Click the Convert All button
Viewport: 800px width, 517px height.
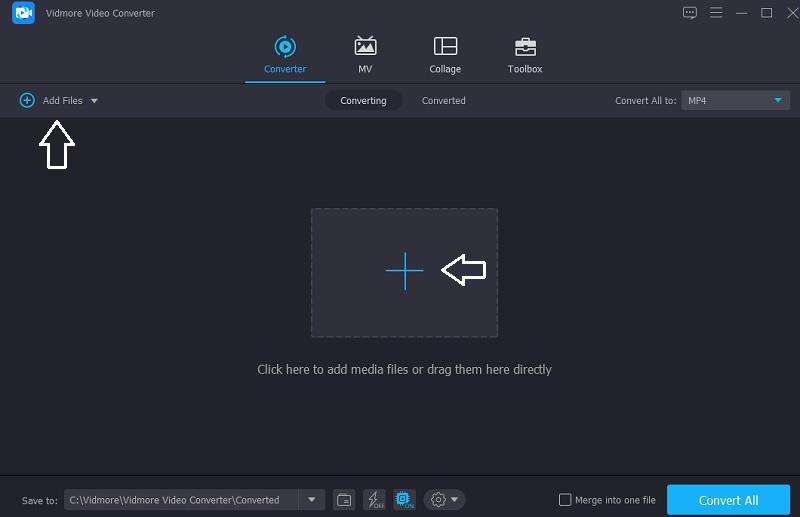pos(728,500)
